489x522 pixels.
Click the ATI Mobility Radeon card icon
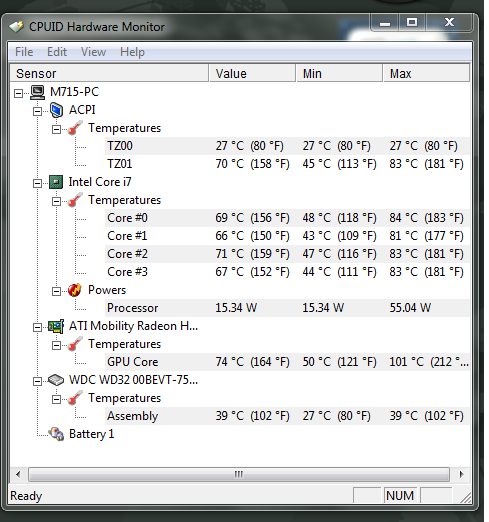(x=56, y=326)
